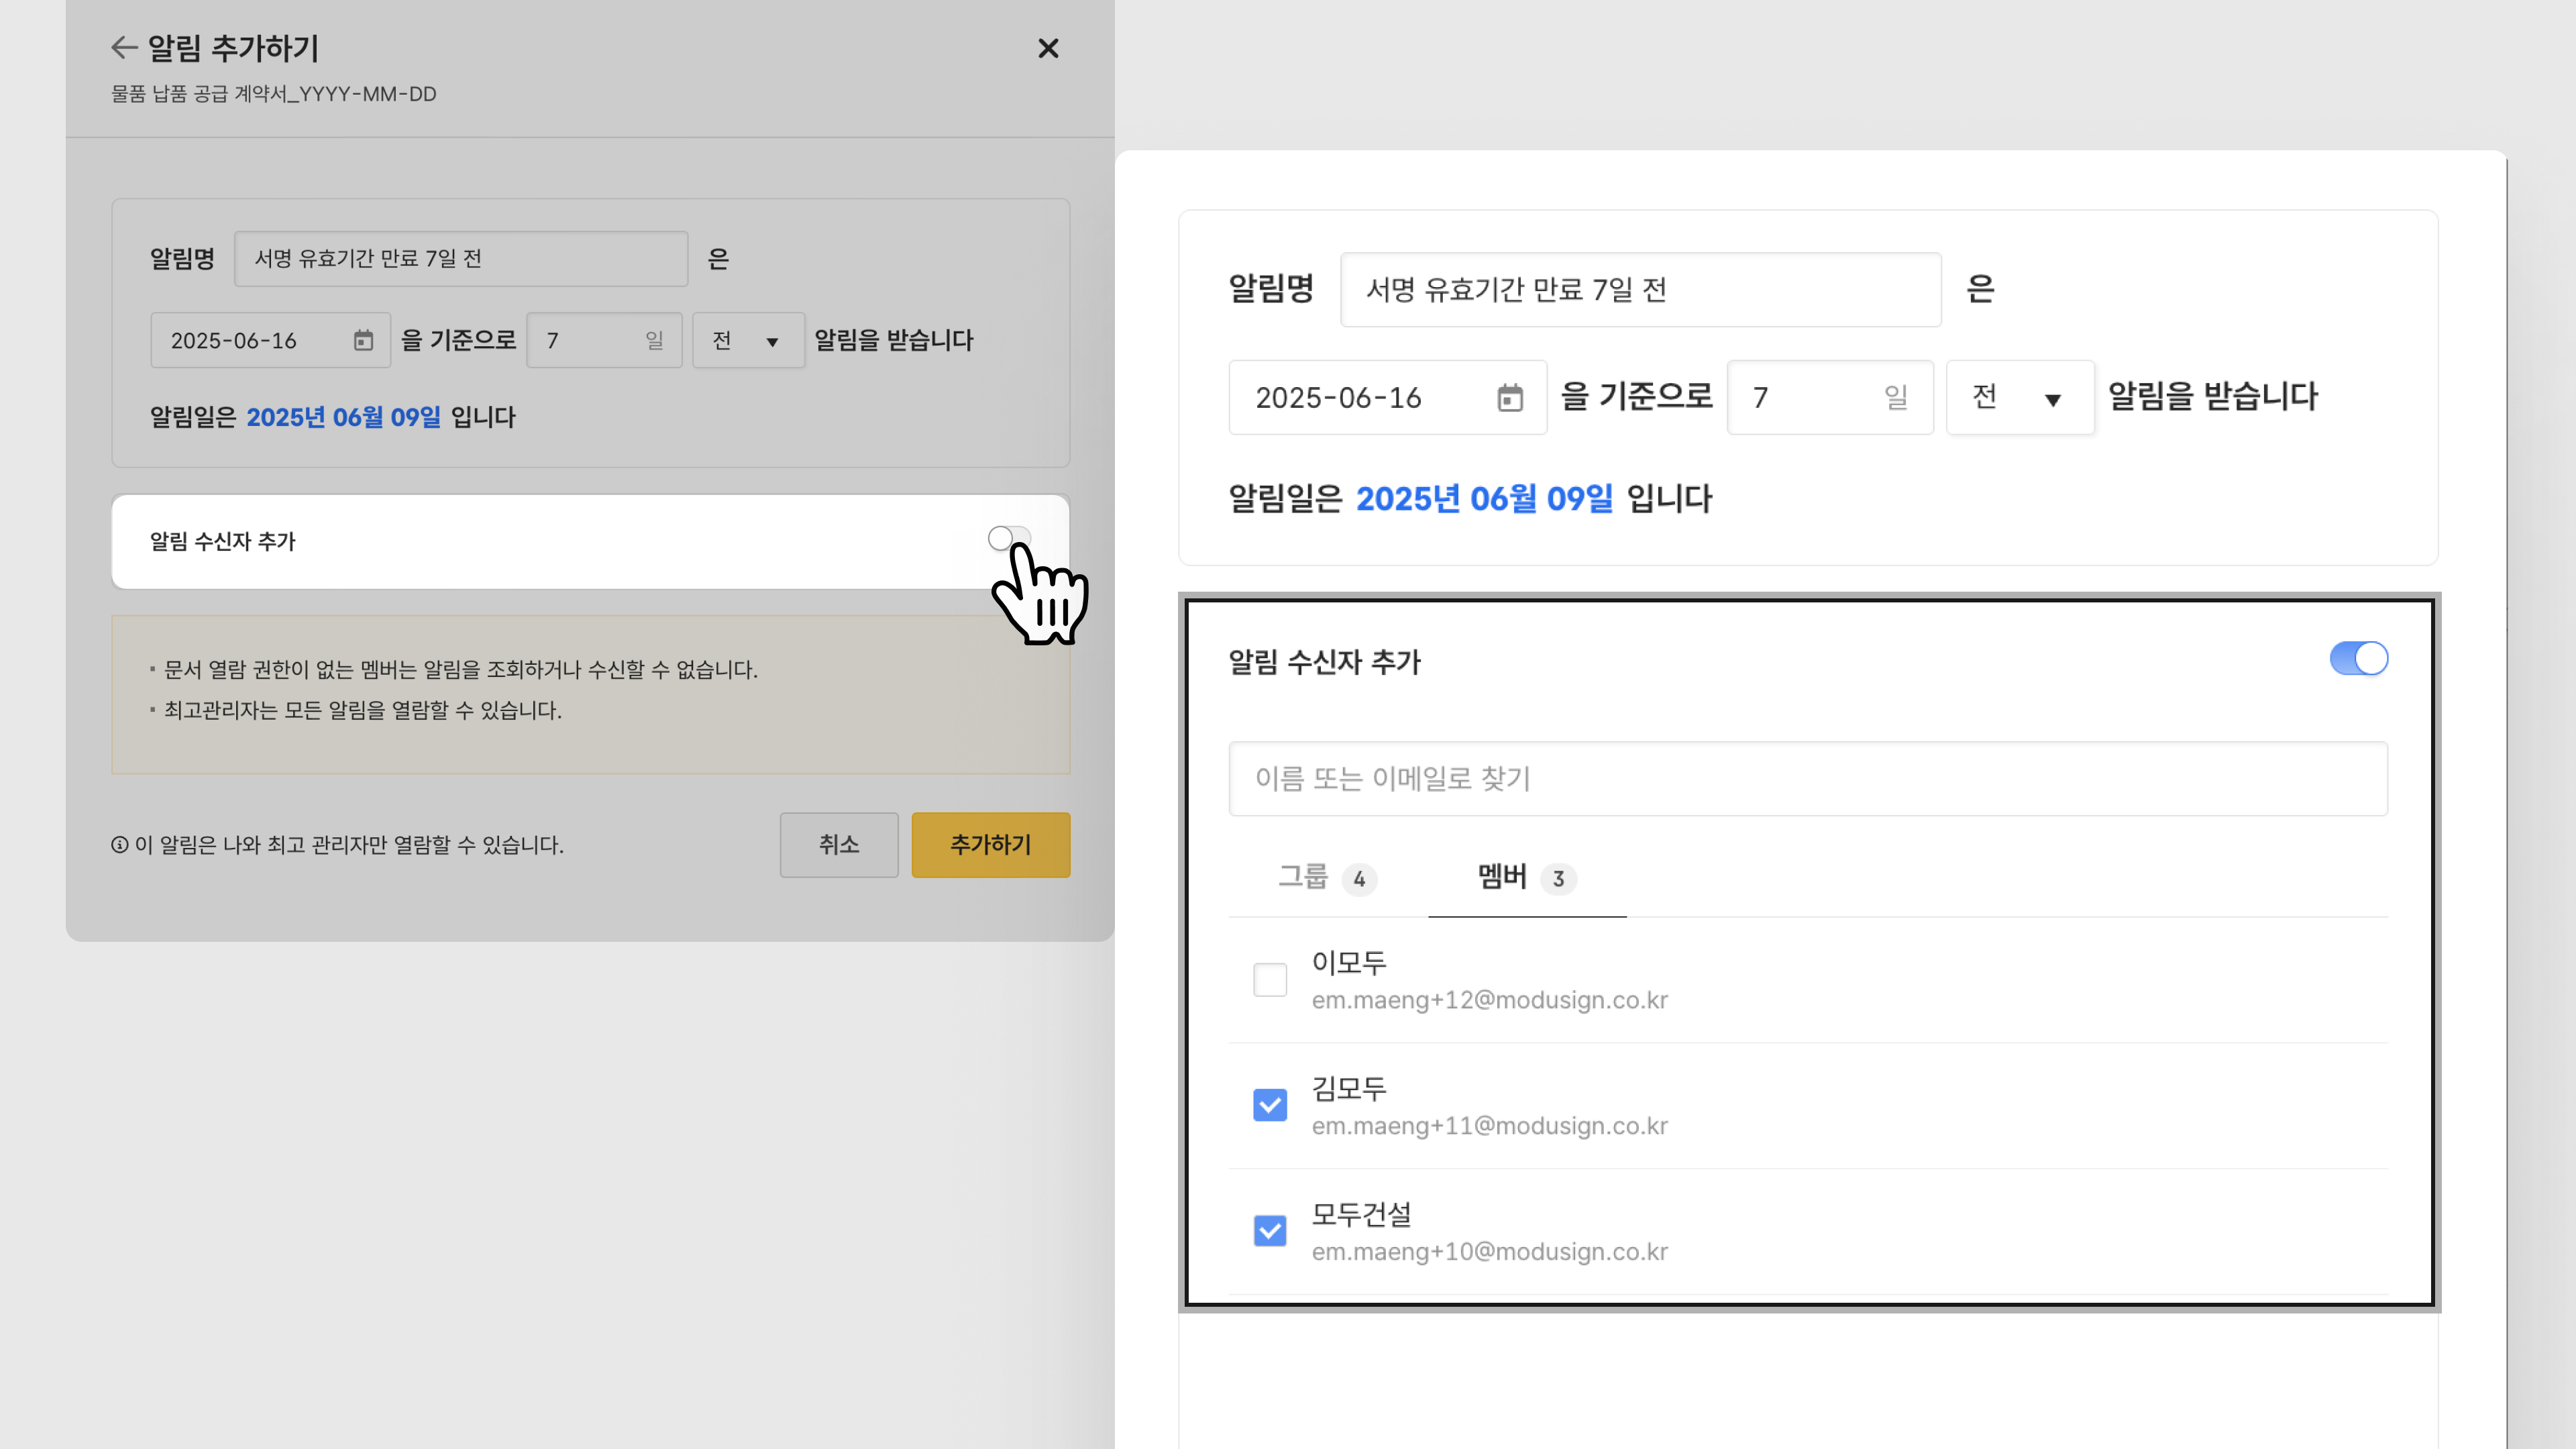
Task: Open the 전 dropdown in left panel
Action: point(748,340)
